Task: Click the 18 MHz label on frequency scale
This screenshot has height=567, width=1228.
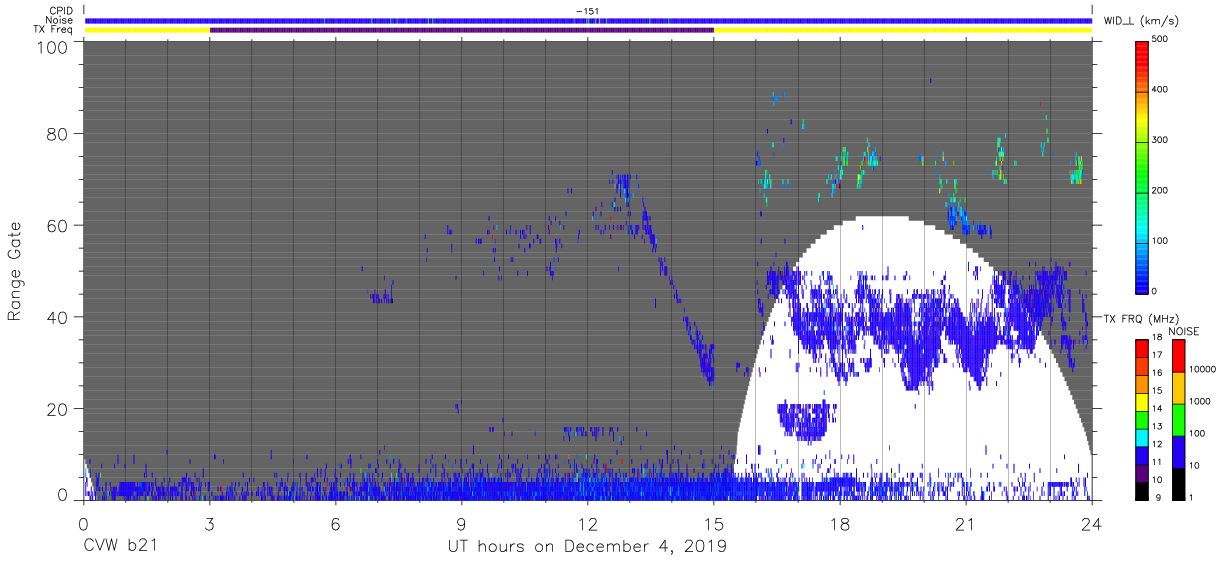Action: 1158,338
